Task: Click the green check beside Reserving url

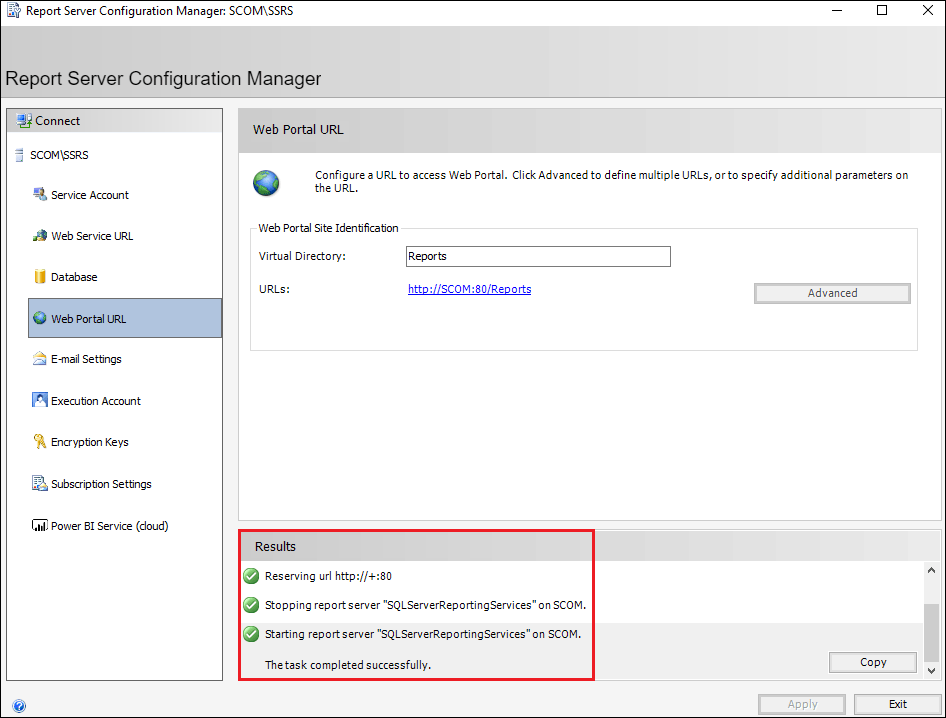Action: click(251, 576)
